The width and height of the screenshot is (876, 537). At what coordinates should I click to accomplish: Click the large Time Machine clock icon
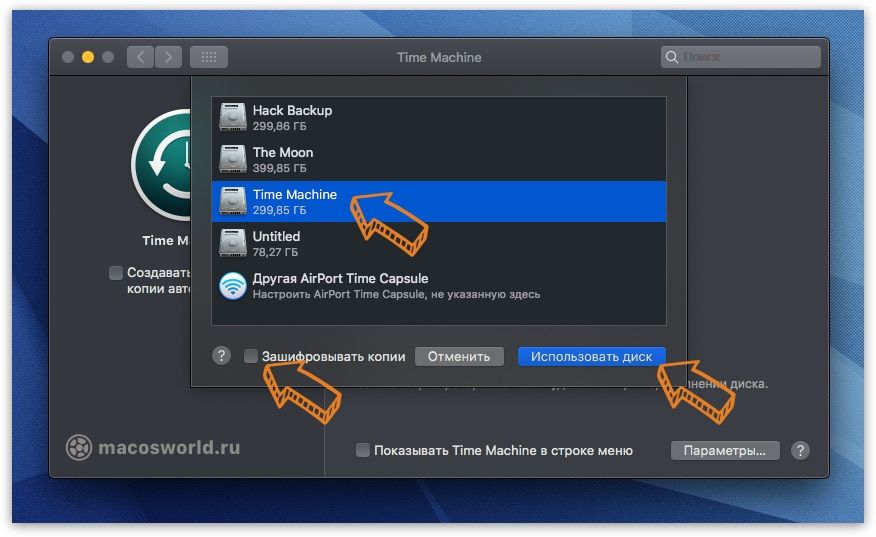[162, 165]
